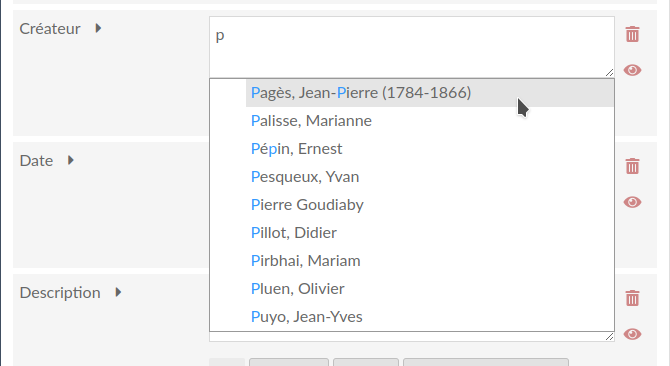The image size is (670, 366).
Task: Expand the Créateur property arrow
Action: 98,28
